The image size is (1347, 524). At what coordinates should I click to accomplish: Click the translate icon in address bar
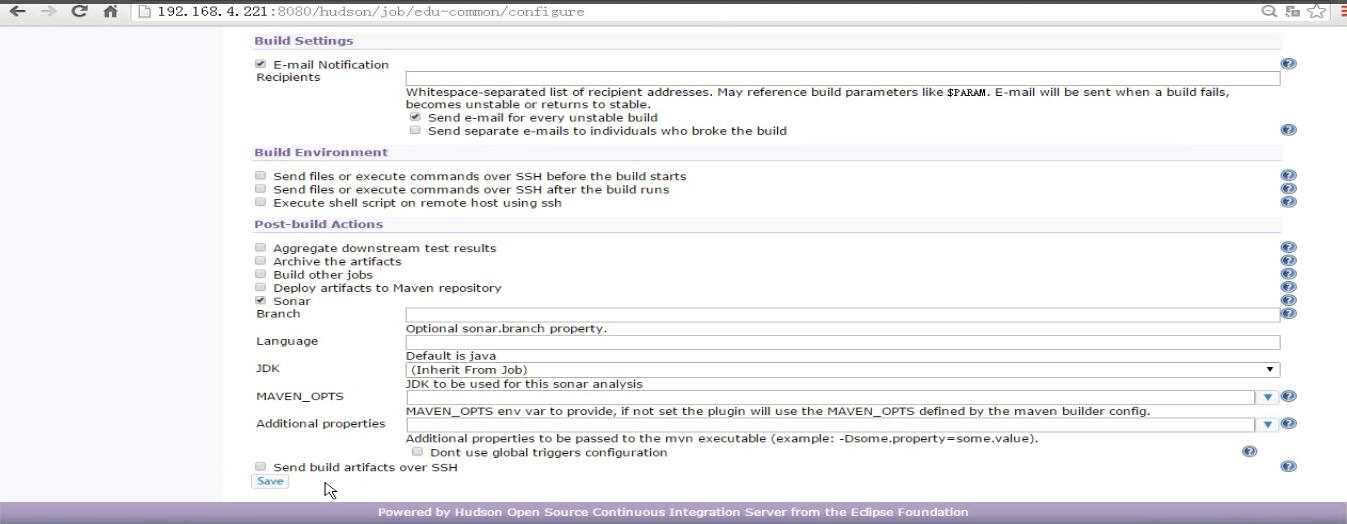tap(1293, 12)
